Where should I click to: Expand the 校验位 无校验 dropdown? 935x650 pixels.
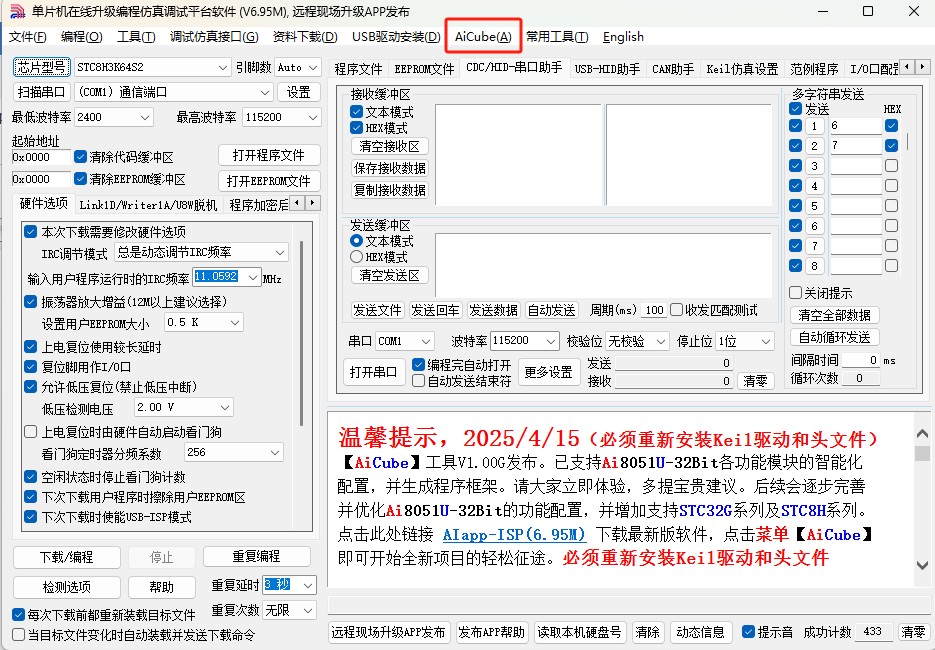click(660, 341)
